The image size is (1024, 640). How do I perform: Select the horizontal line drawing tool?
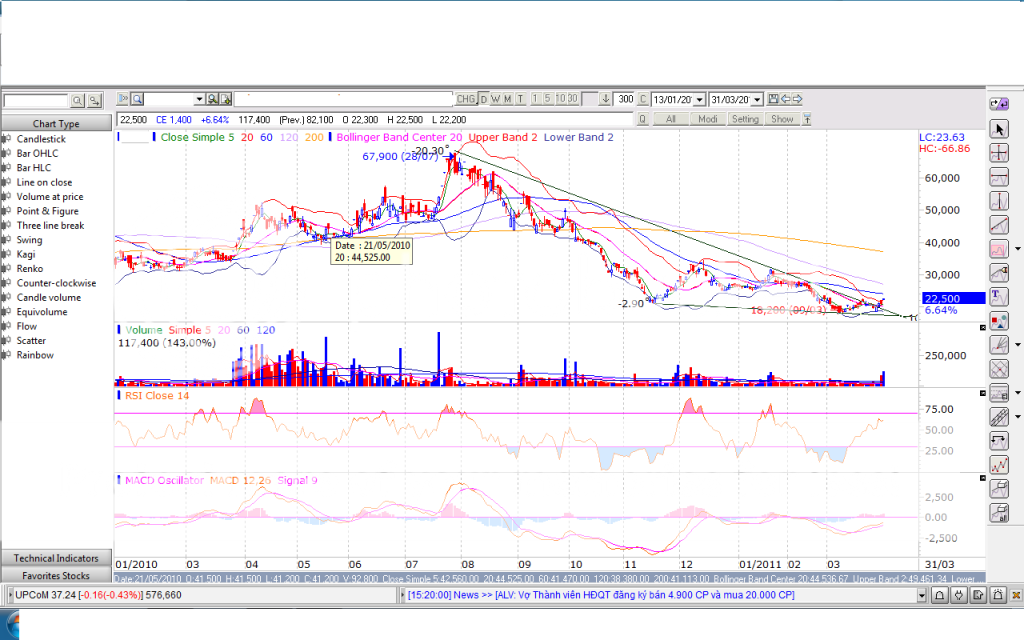998,177
